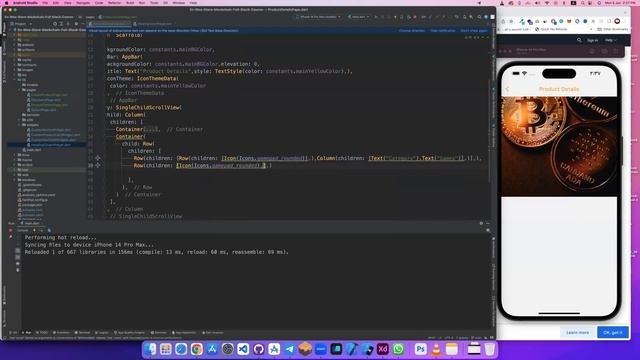The width and height of the screenshot is (640, 360).
Task: Collapse the pages folder in the project tree
Action: (20, 90)
